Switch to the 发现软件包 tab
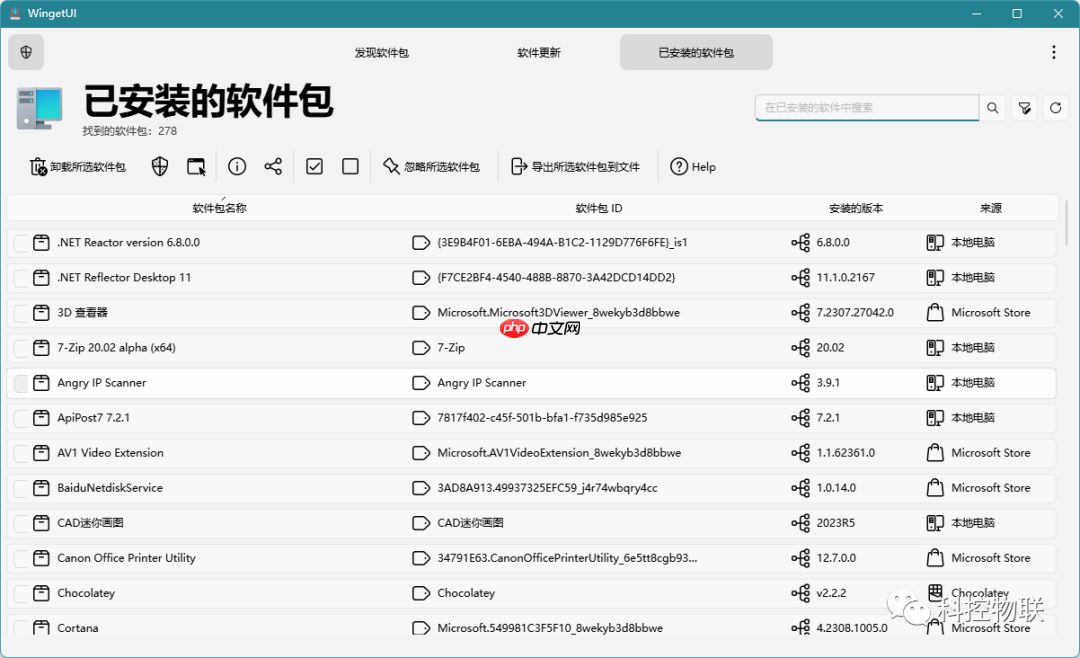 (x=383, y=52)
